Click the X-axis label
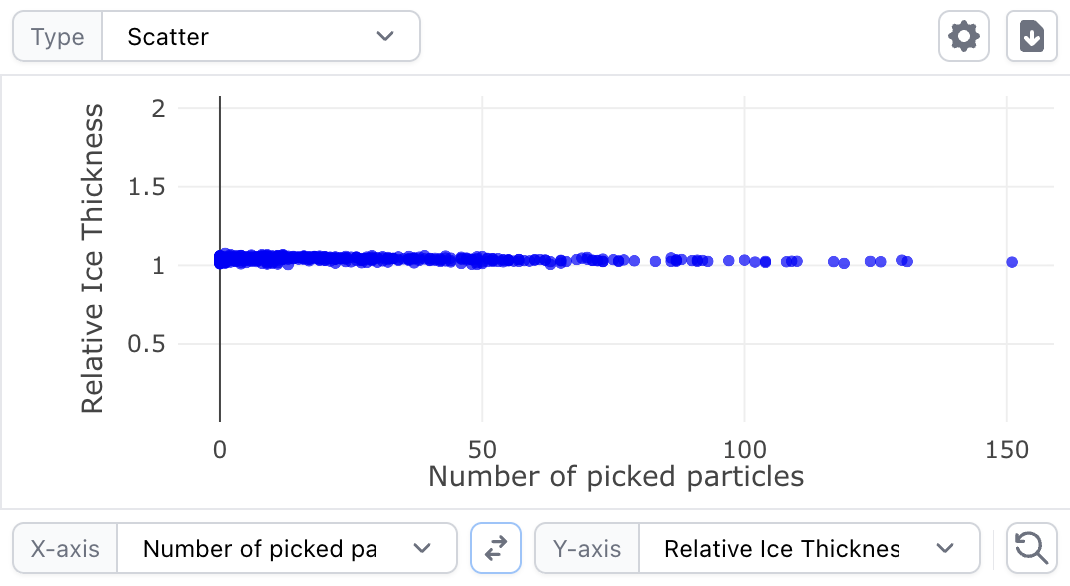The height and width of the screenshot is (586, 1070). [65, 548]
